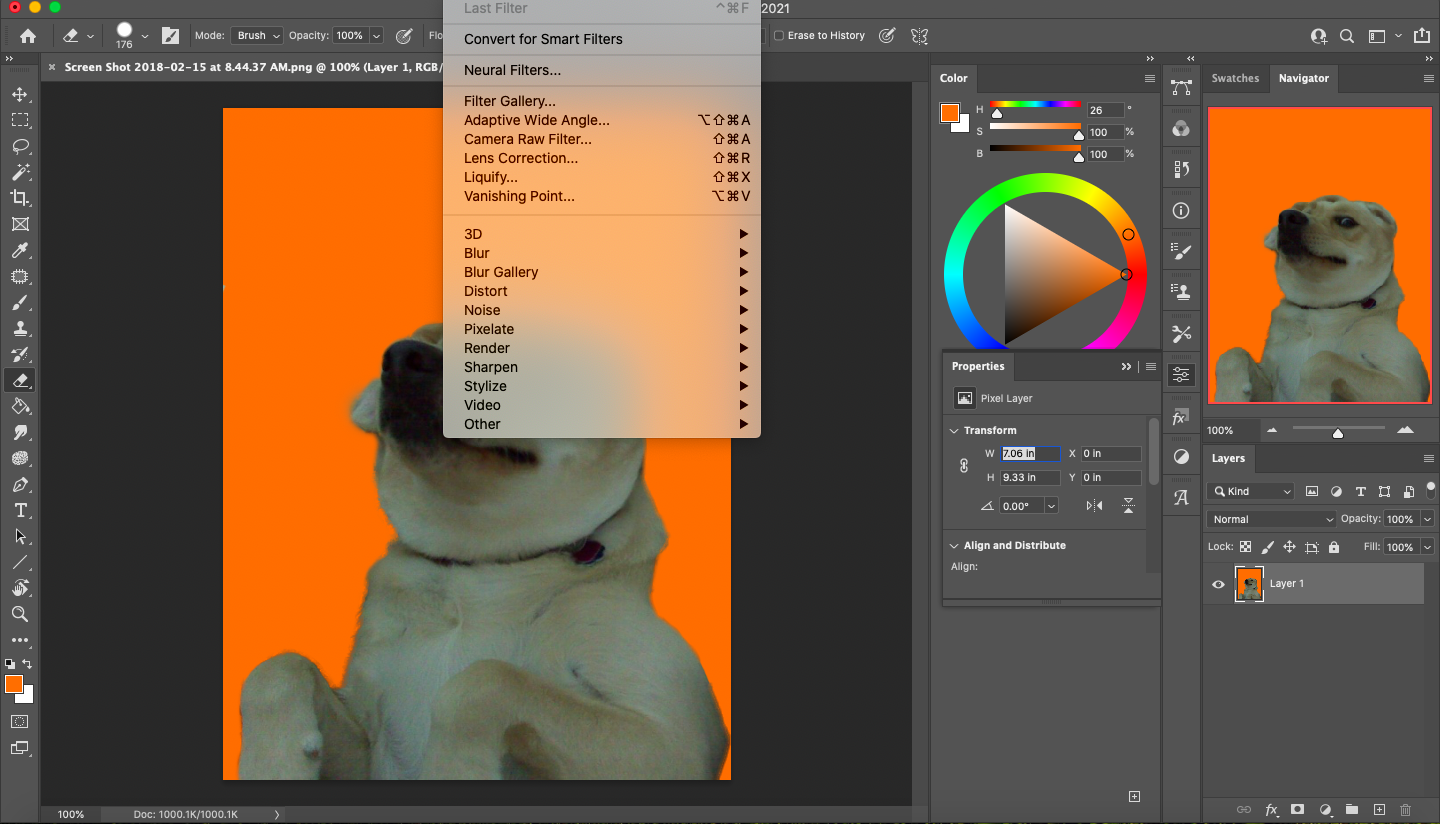Image resolution: width=1440 pixels, height=824 pixels.
Task: Select the Path Selection tool
Action: [20, 536]
